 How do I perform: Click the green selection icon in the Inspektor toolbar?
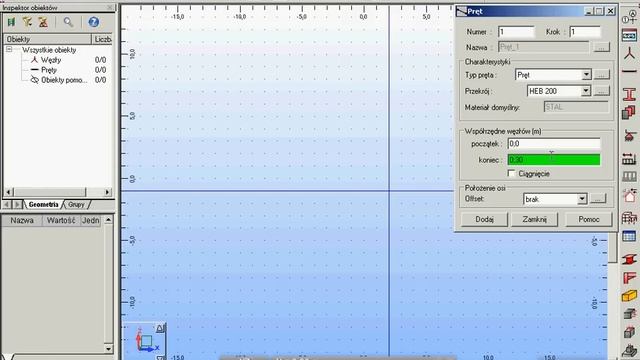coord(11,22)
